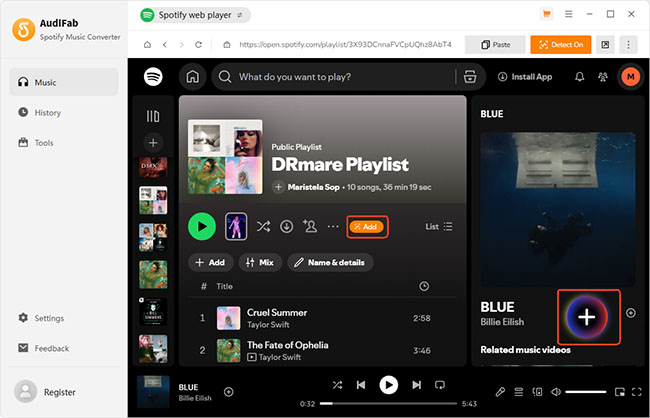Open the mini player icon

(x=619, y=392)
